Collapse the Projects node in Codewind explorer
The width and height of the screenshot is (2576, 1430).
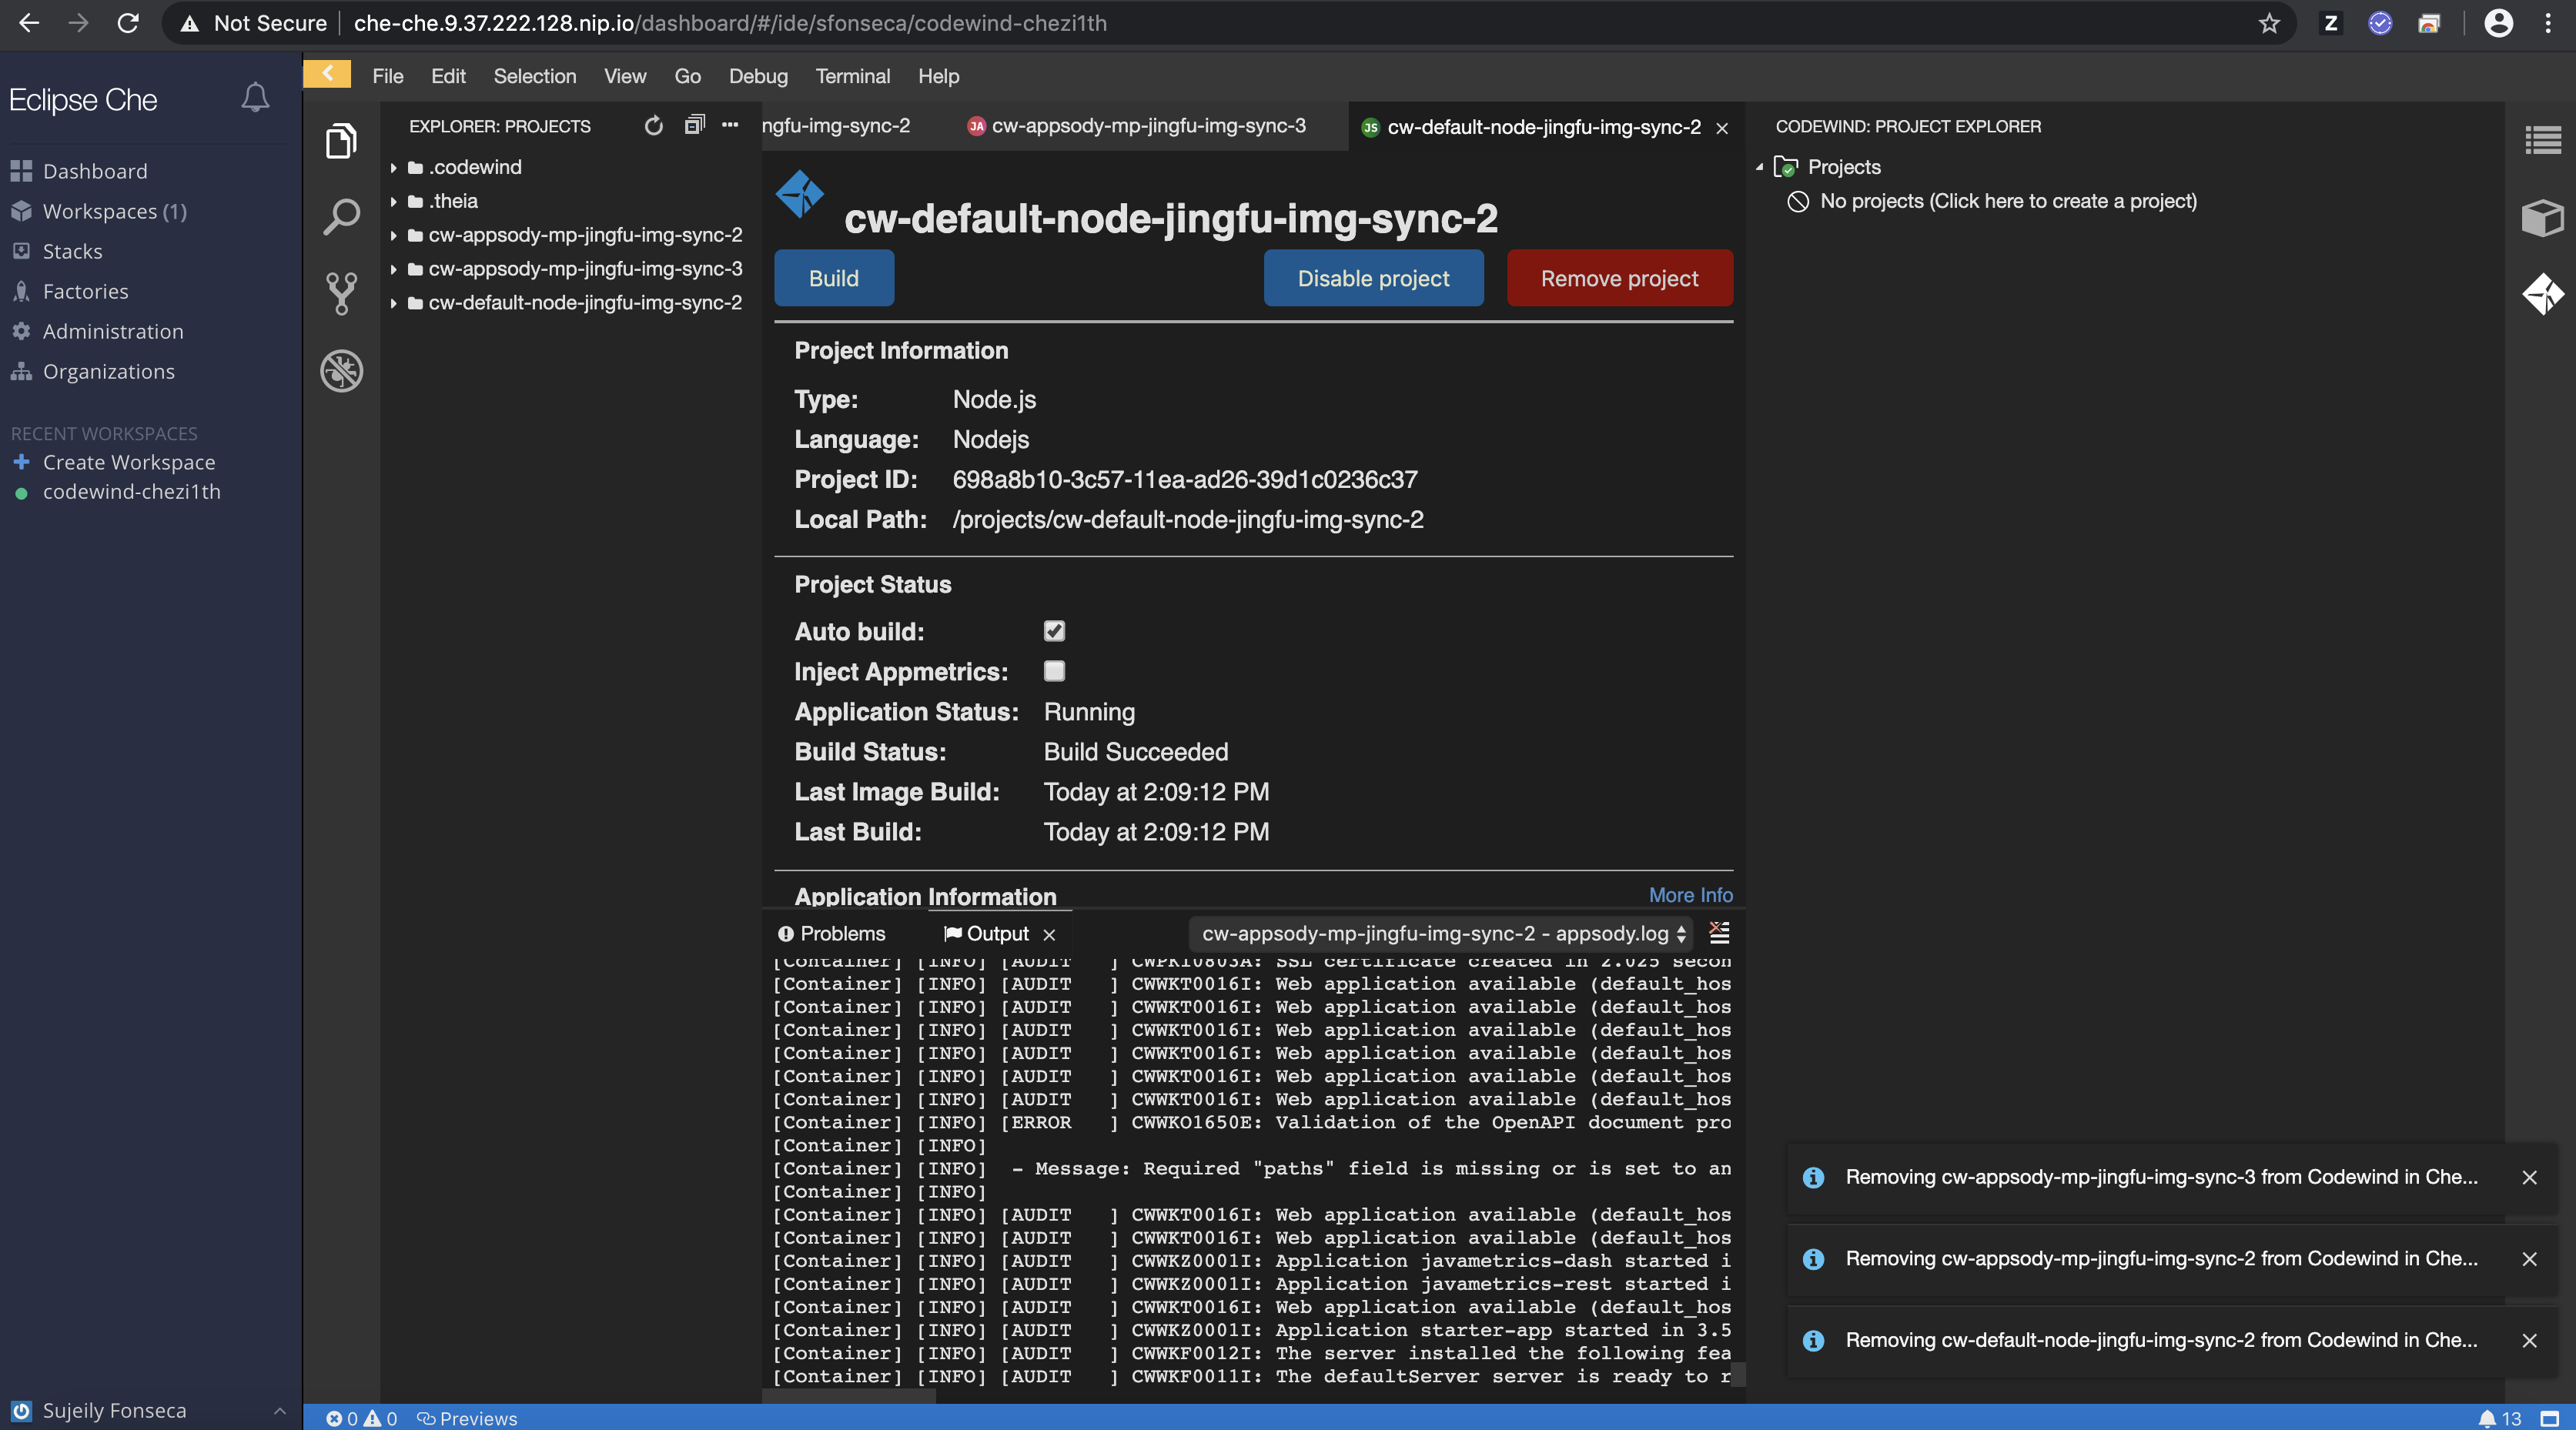1761,167
